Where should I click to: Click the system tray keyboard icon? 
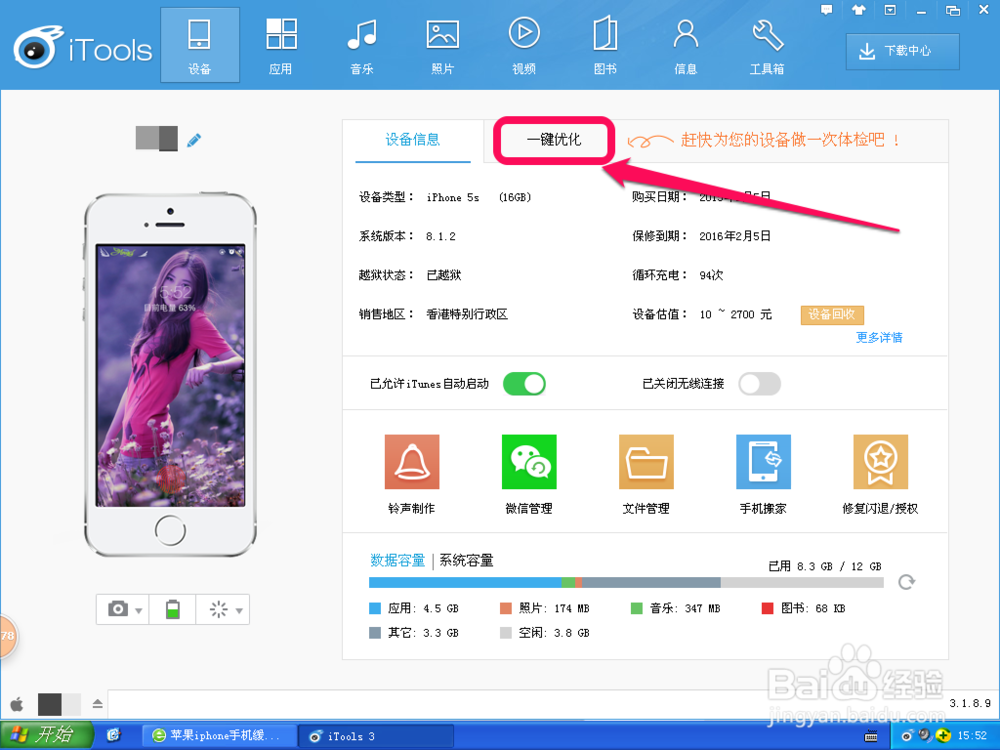(x=871, y=736)
